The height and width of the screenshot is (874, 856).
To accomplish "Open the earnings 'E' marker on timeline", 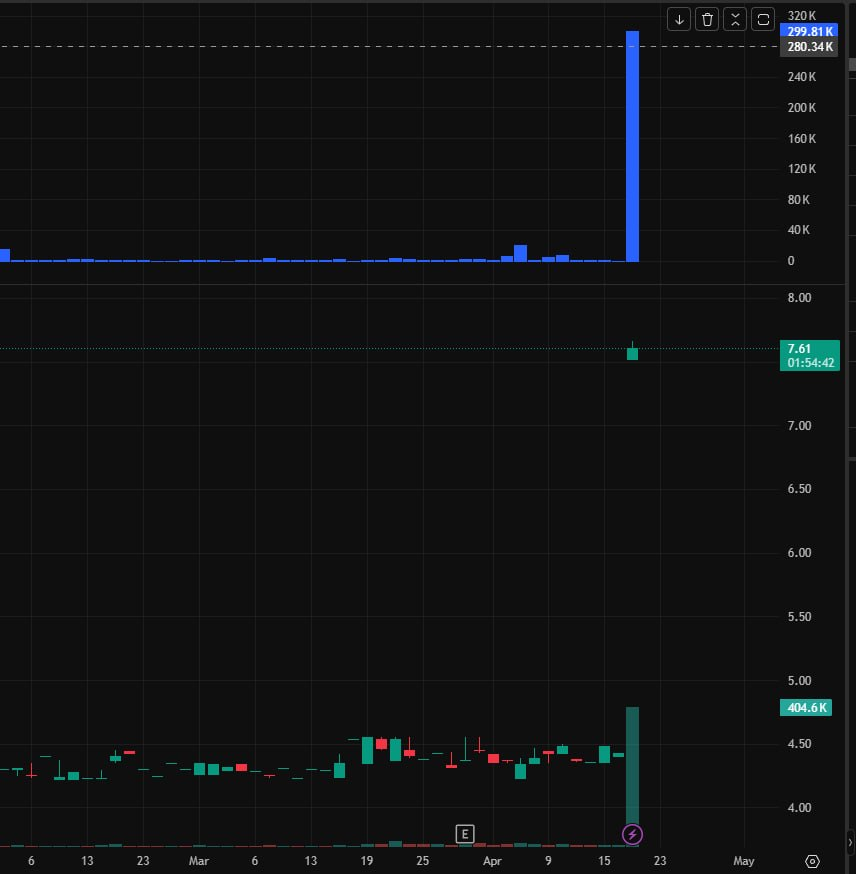I will tap(465, 834).
